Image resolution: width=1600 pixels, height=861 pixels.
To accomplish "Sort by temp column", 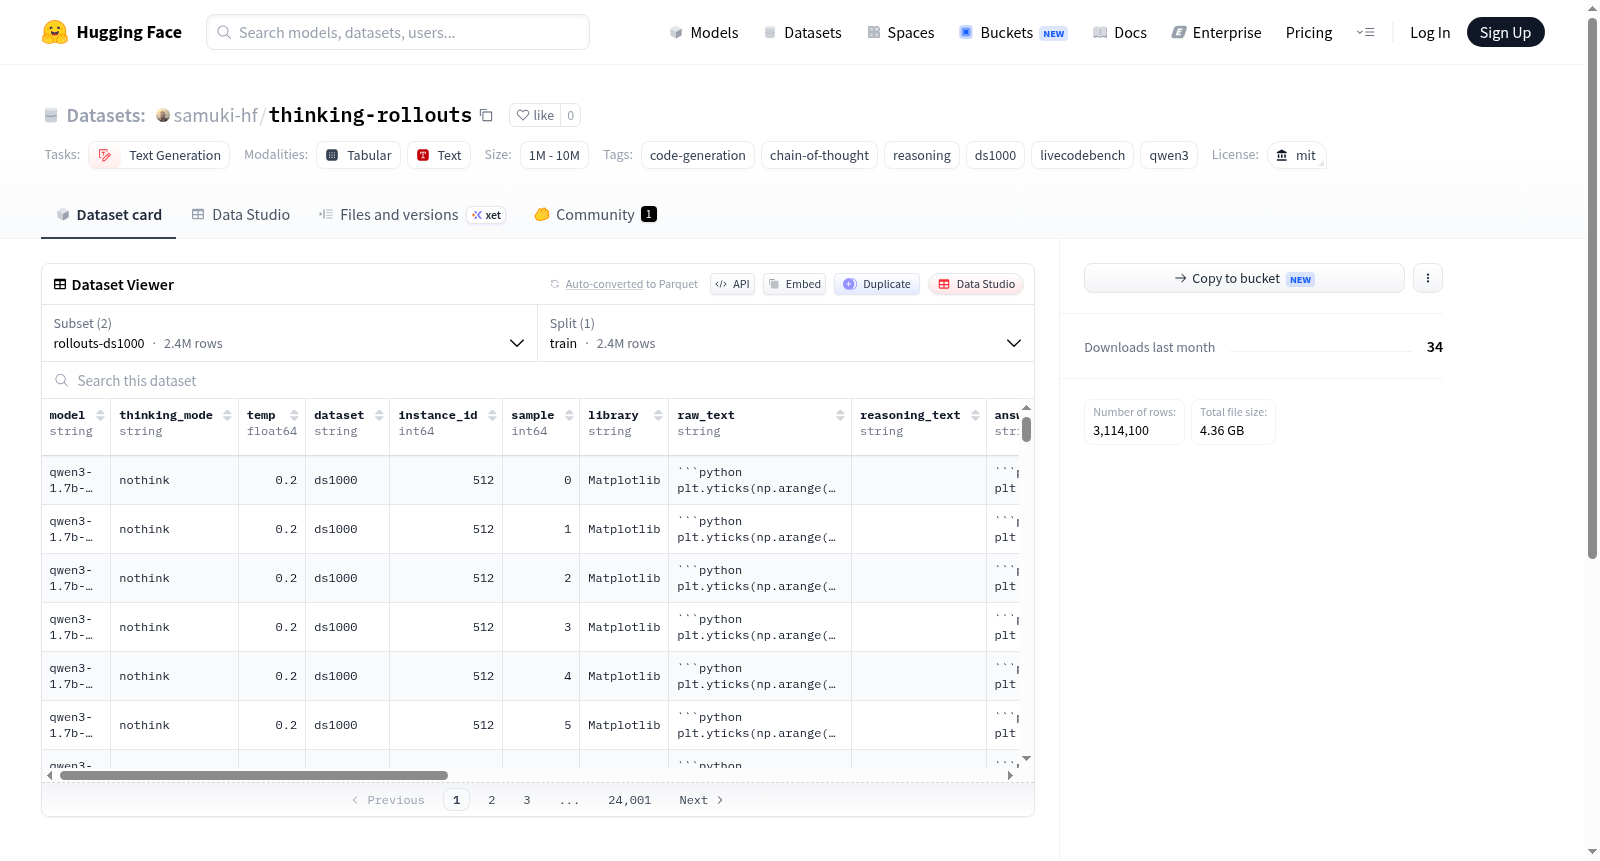I will point(294,415).
